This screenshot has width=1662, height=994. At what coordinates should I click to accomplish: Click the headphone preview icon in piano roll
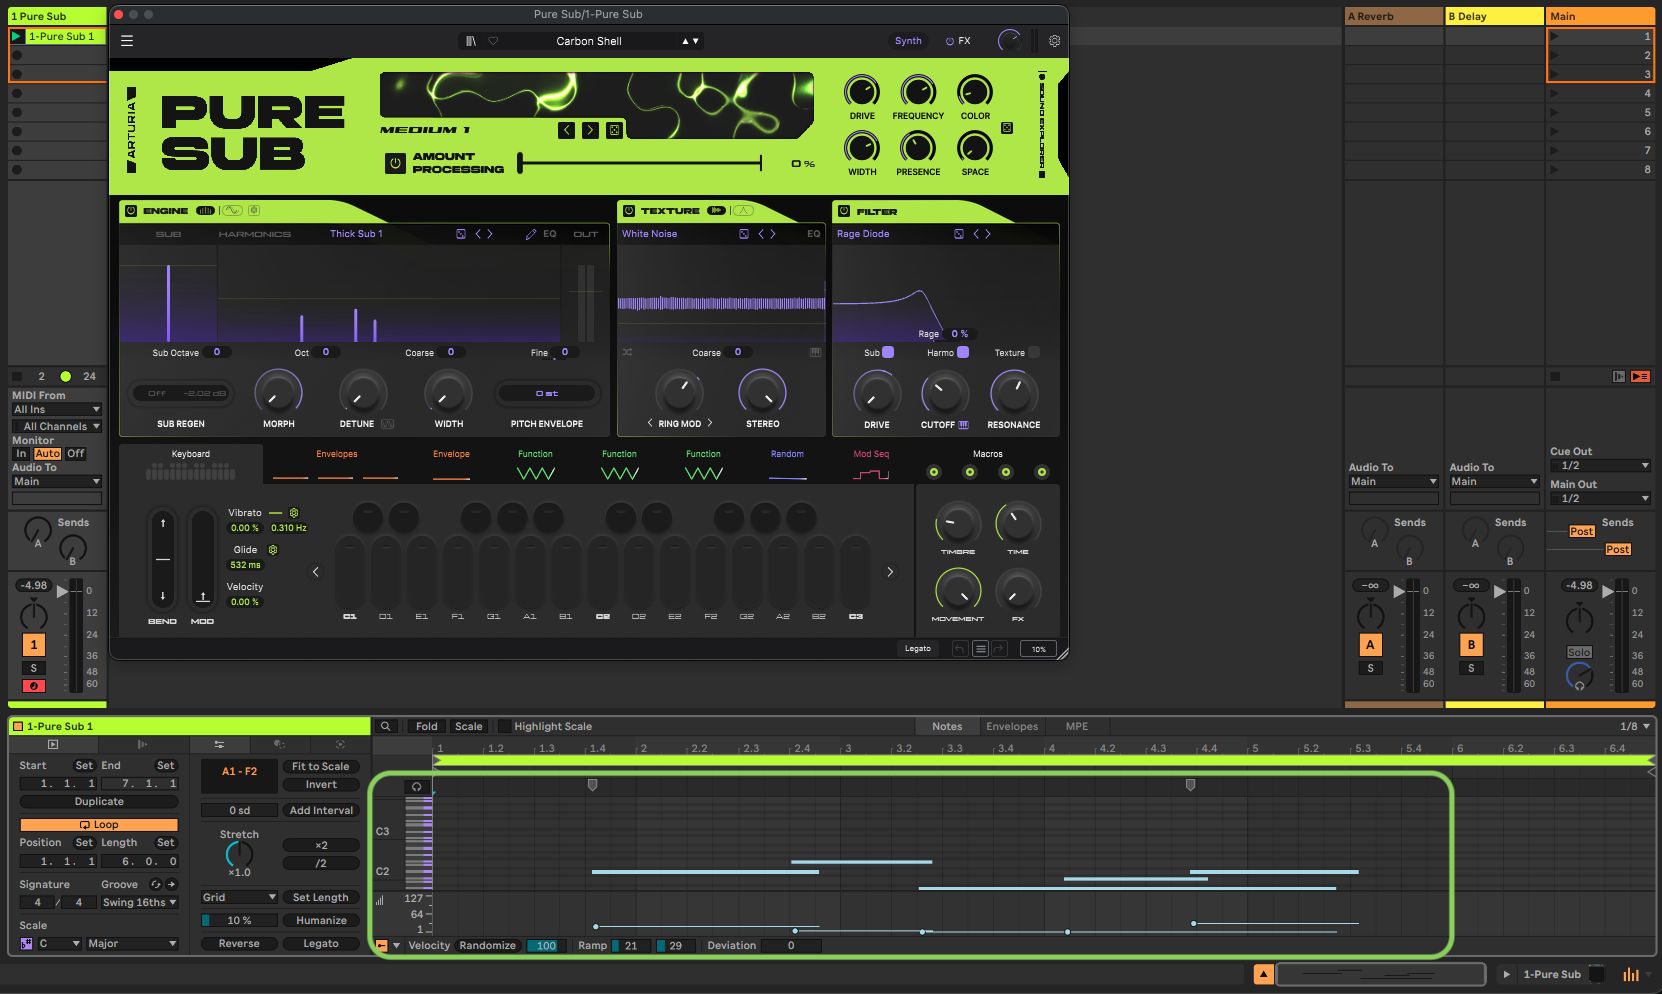pos(417,787)
